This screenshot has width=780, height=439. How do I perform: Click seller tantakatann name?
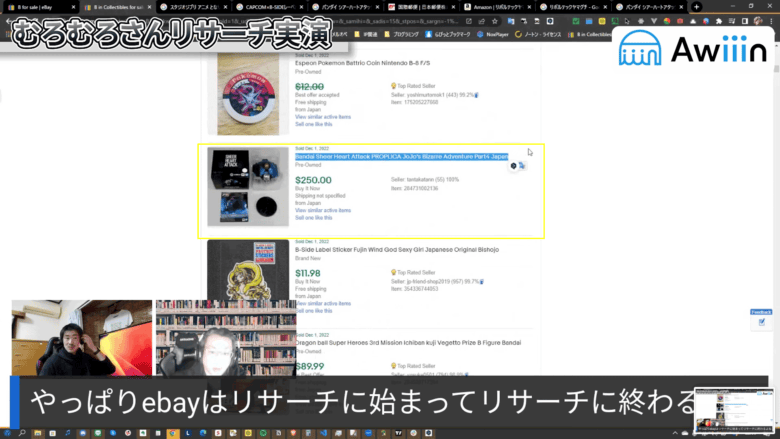(421, 179)
